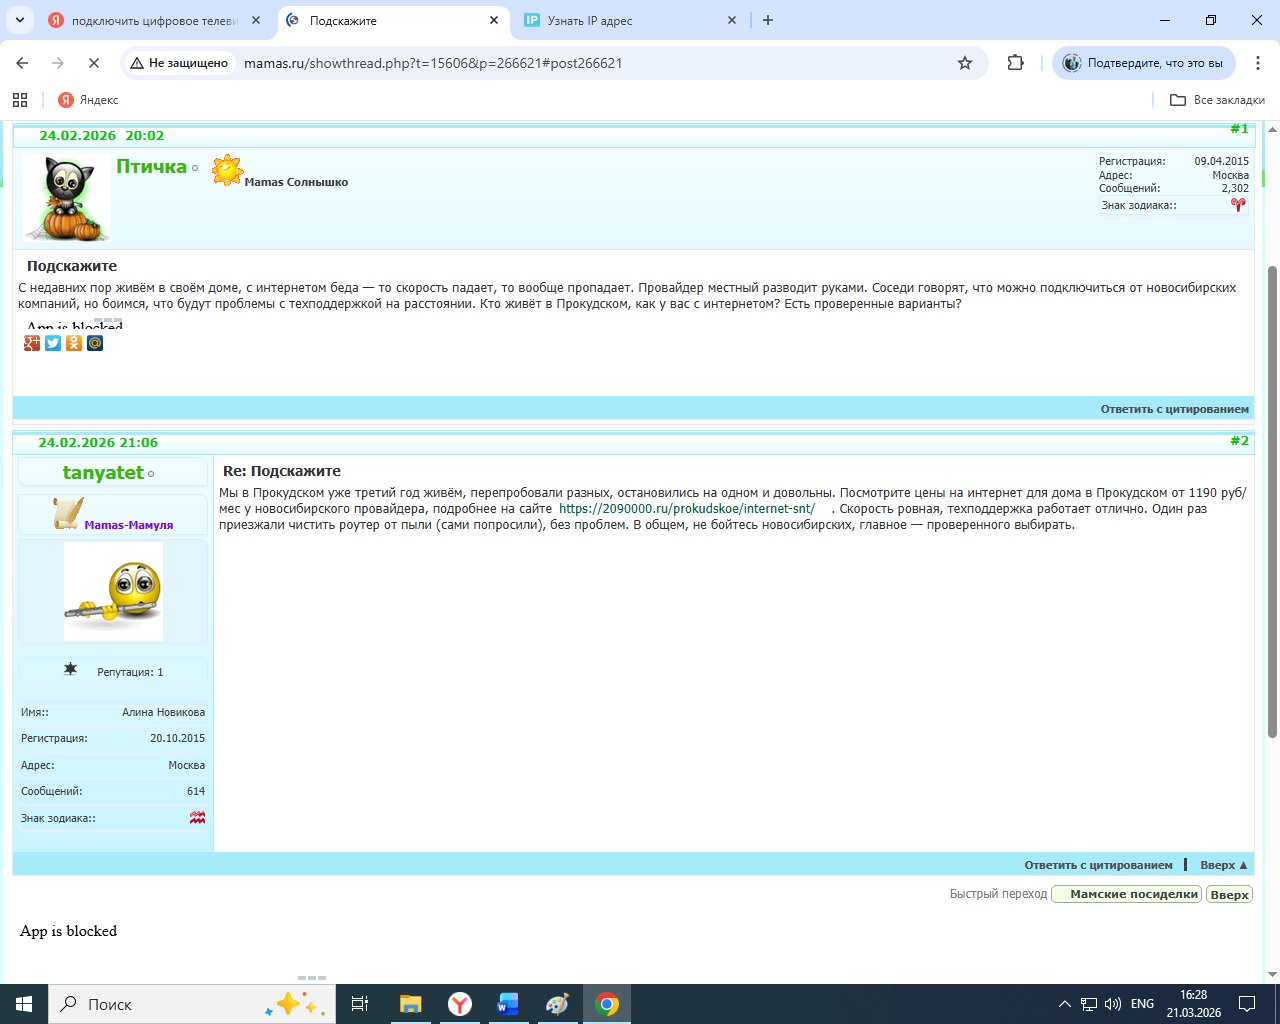Open the Яндекс bookmark
This screenshot has height=1024, width=1280.
(x=88, y=100)
